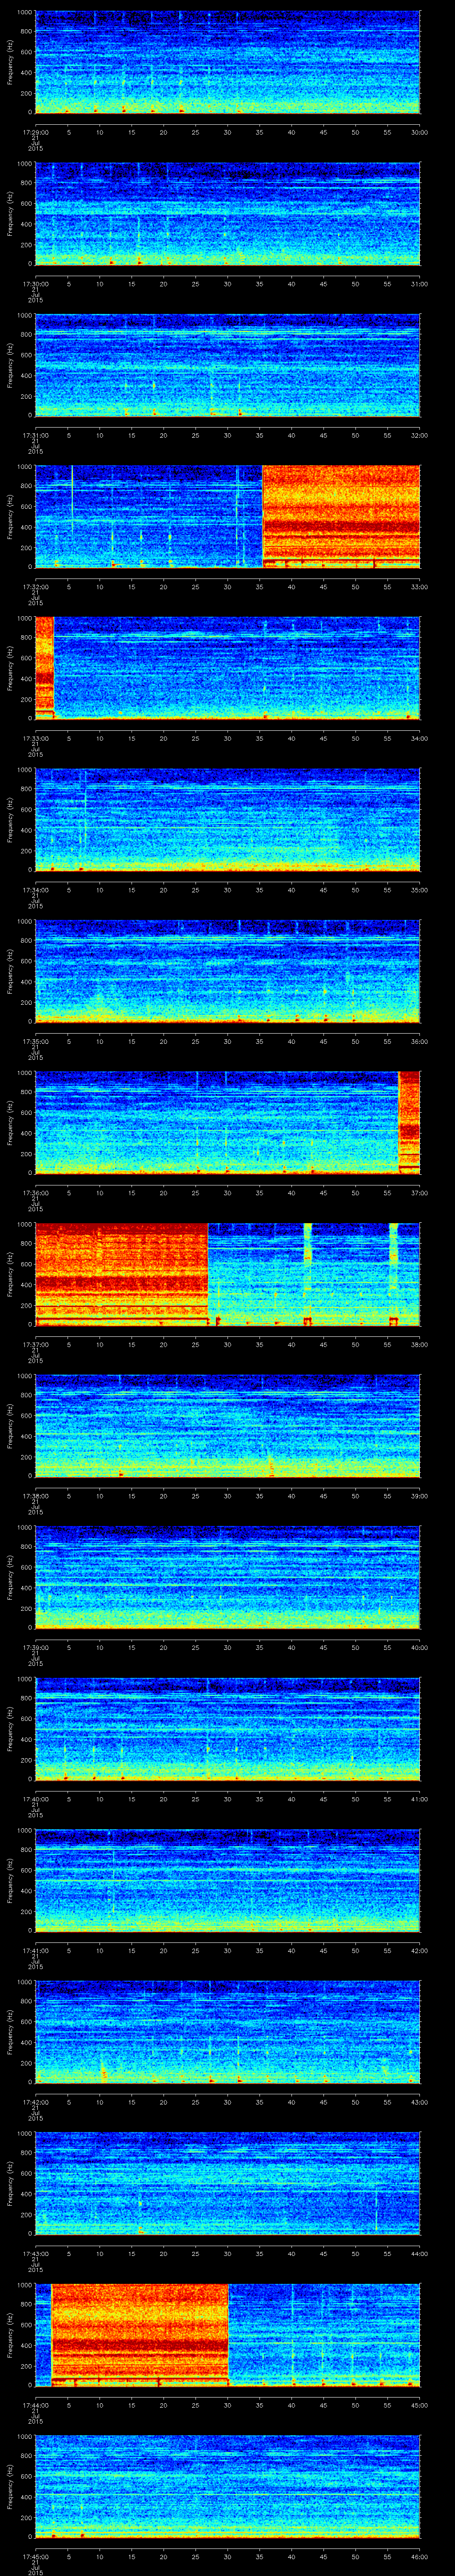Click the "37:00" end label of the 17:36:00 axis
455x2576 pixels.
pos(419,1193)
